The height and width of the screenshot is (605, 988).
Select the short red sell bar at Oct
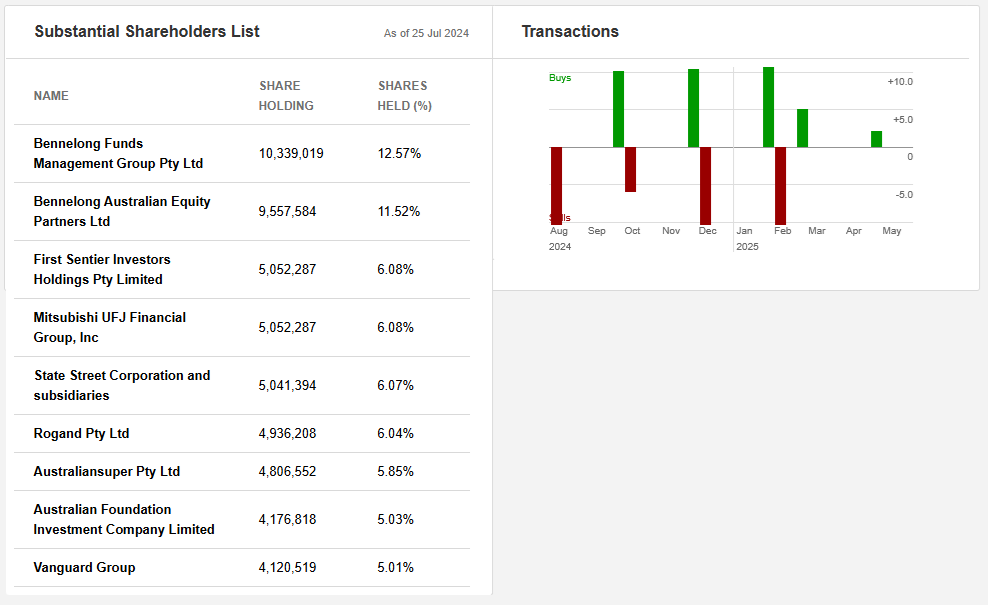pyautogui.click(x=630, y=169)
